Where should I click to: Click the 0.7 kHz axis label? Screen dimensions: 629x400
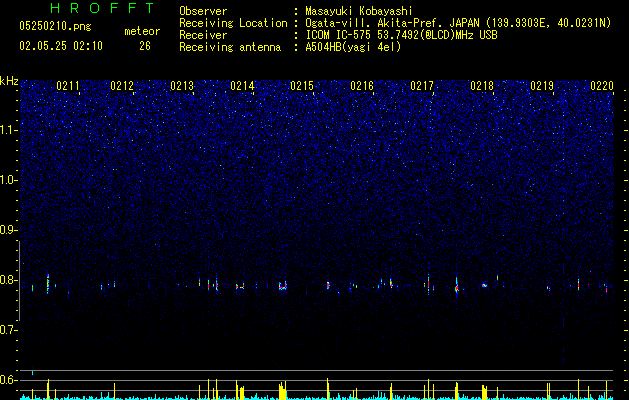click(8, 330)
